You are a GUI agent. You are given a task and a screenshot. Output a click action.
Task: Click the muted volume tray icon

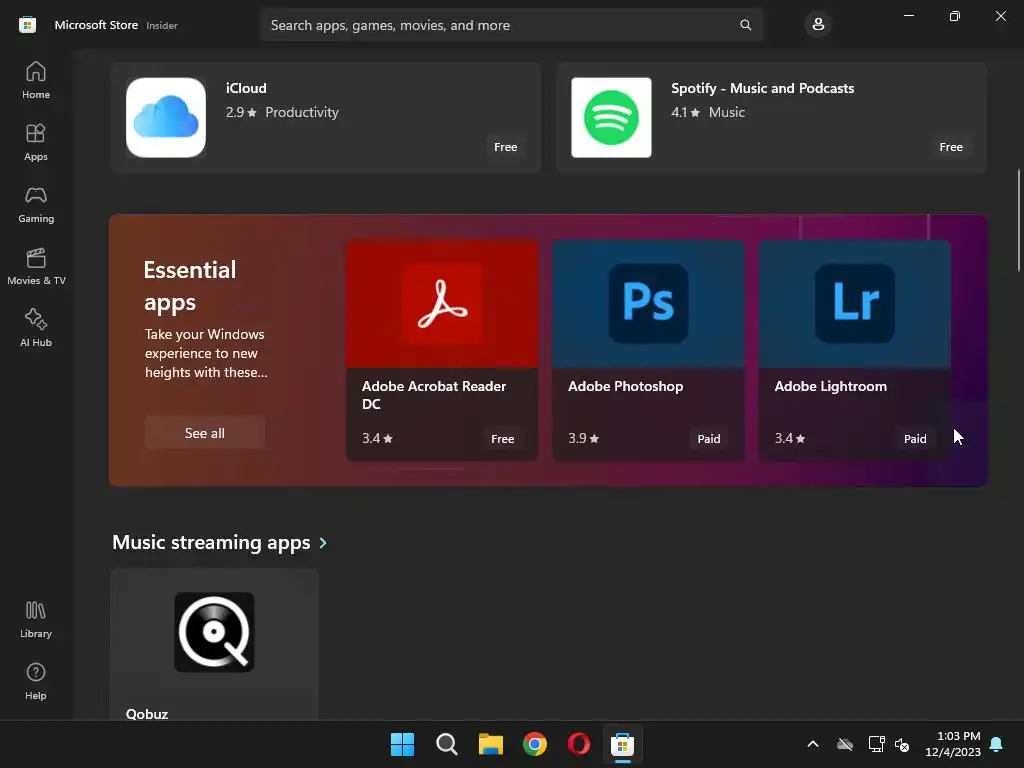point(902,744)
